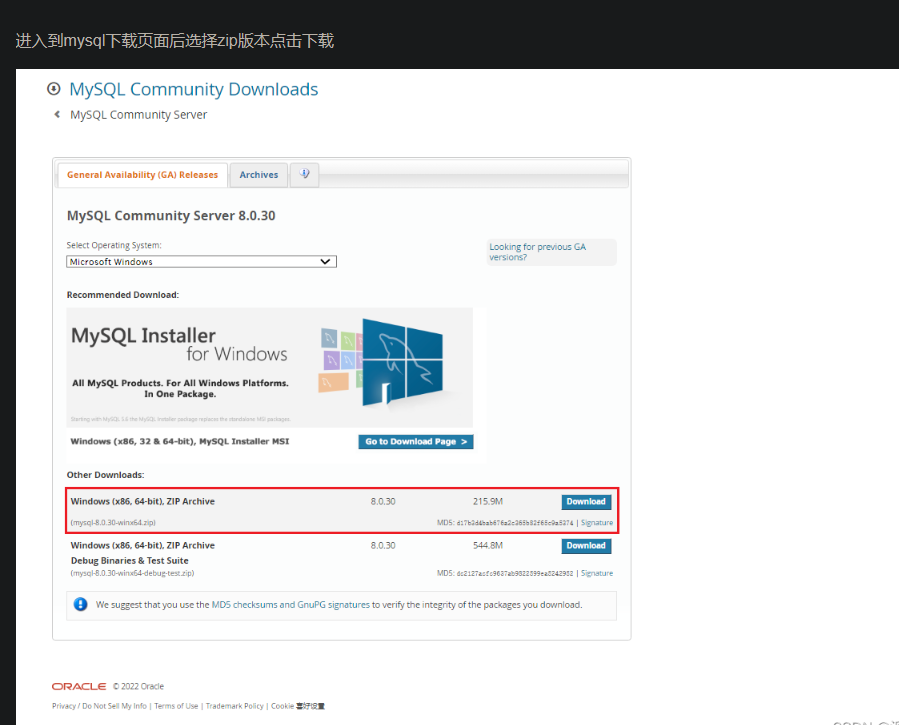Expand the Microsoft Windows combo box arrow
Screen dimensions: 899x725
pos(326,260)
